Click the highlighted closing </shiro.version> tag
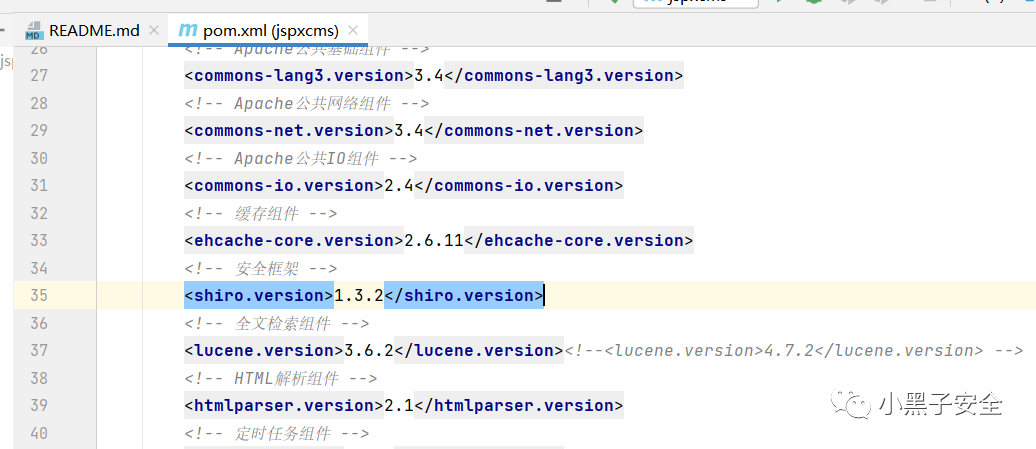This screenshot has width=1036, height=449. click(464, 295)
